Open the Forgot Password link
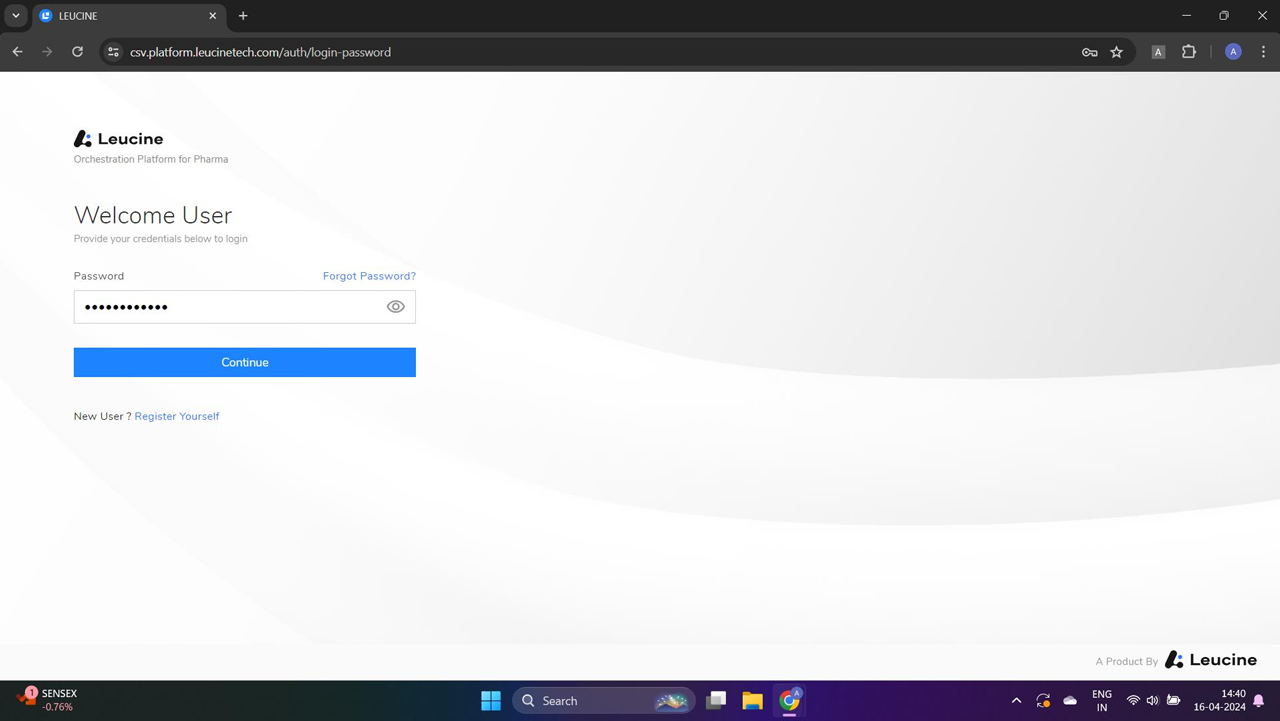Screen dimensions: 1280x721 pyautogui.click(x=369, y=276)
